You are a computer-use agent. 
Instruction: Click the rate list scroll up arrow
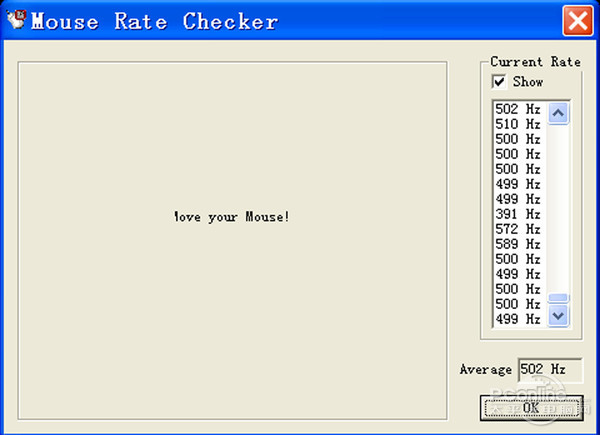(x=559, y=113)
